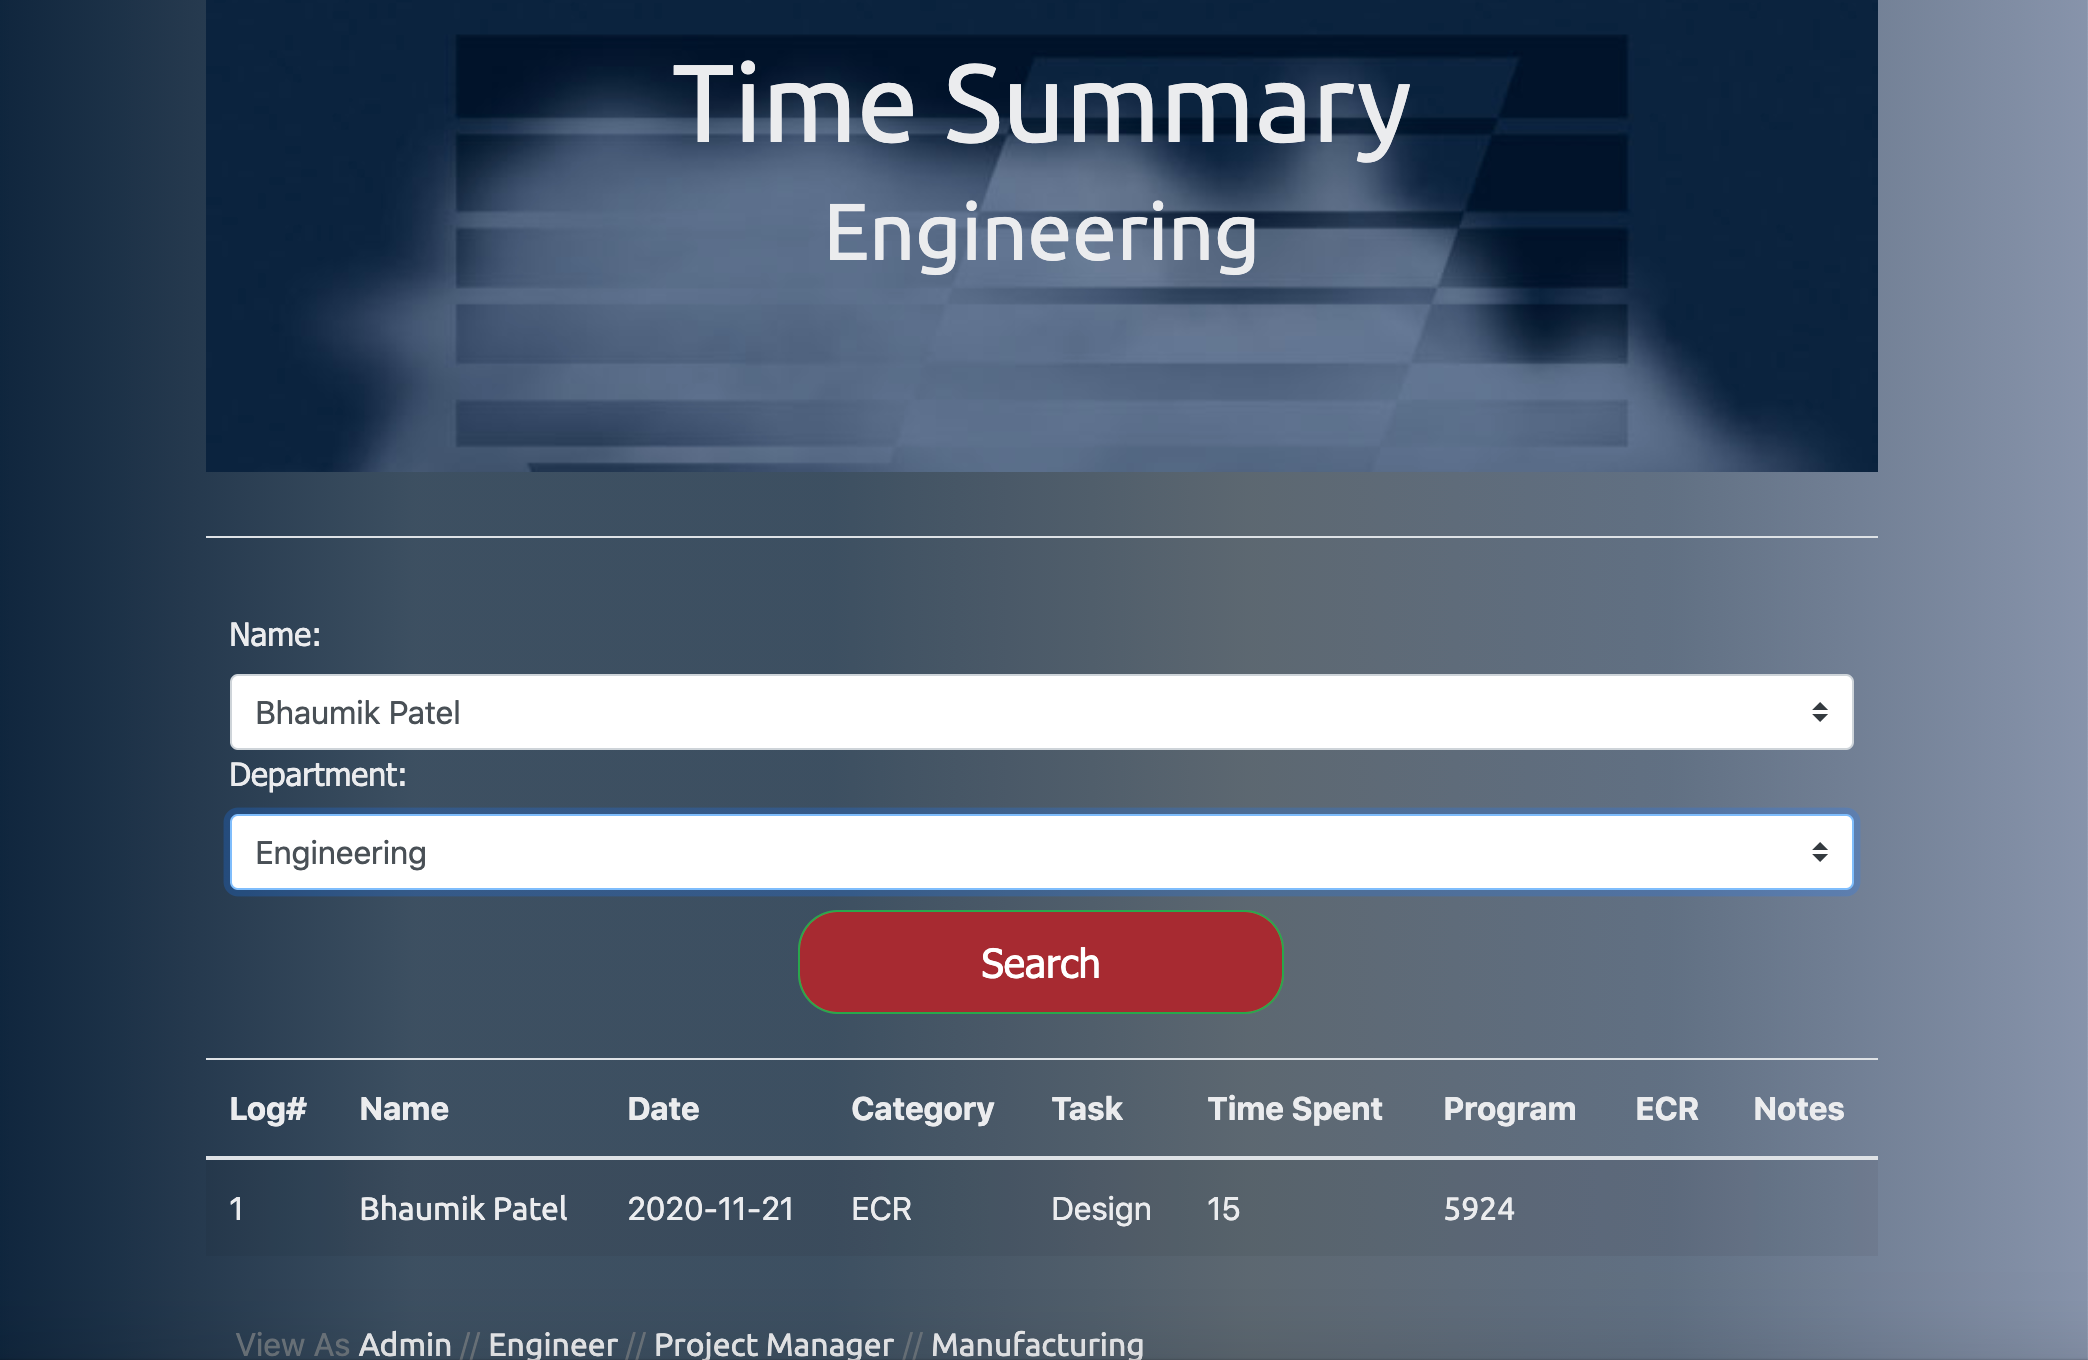Image resolution: width=2088 pixels, height=1360 pixels.
Task: Open the Department dropdown showing Engineering
Action: pos(1040,852)
